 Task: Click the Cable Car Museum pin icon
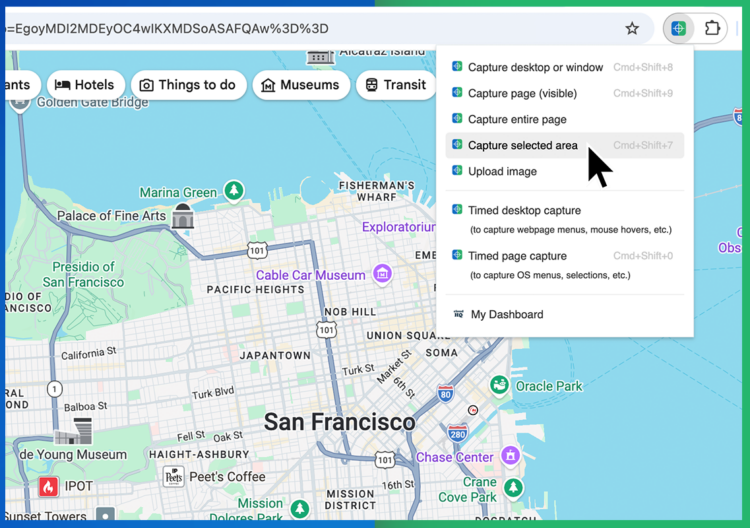(381, 274)
